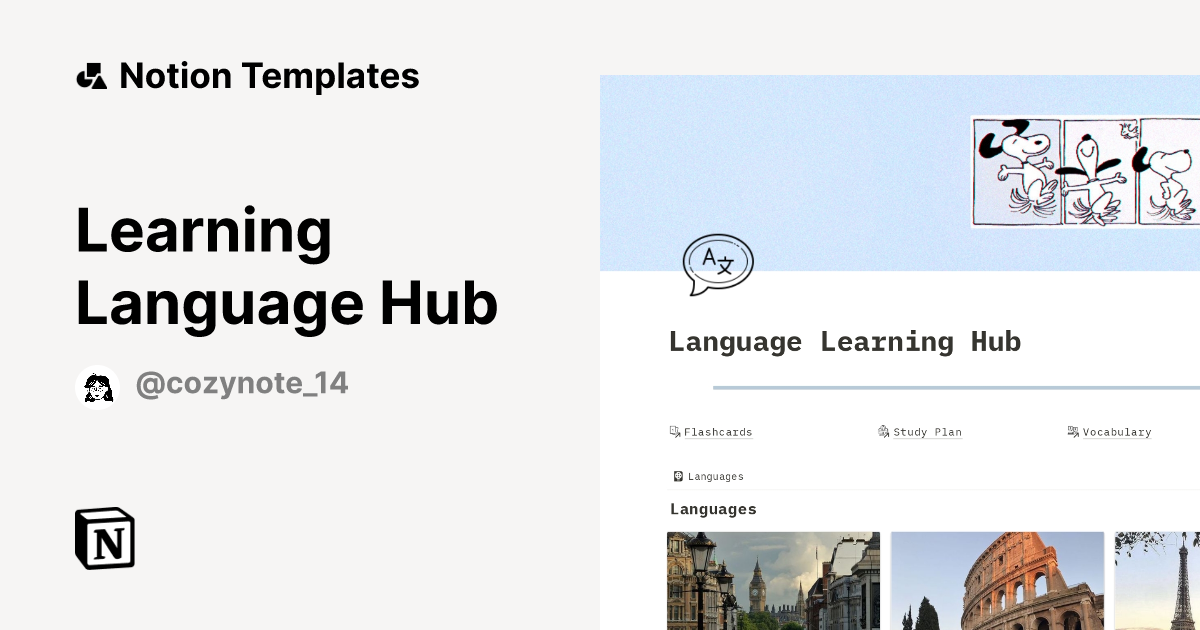Open the Flashcards page link

(719, 432)
